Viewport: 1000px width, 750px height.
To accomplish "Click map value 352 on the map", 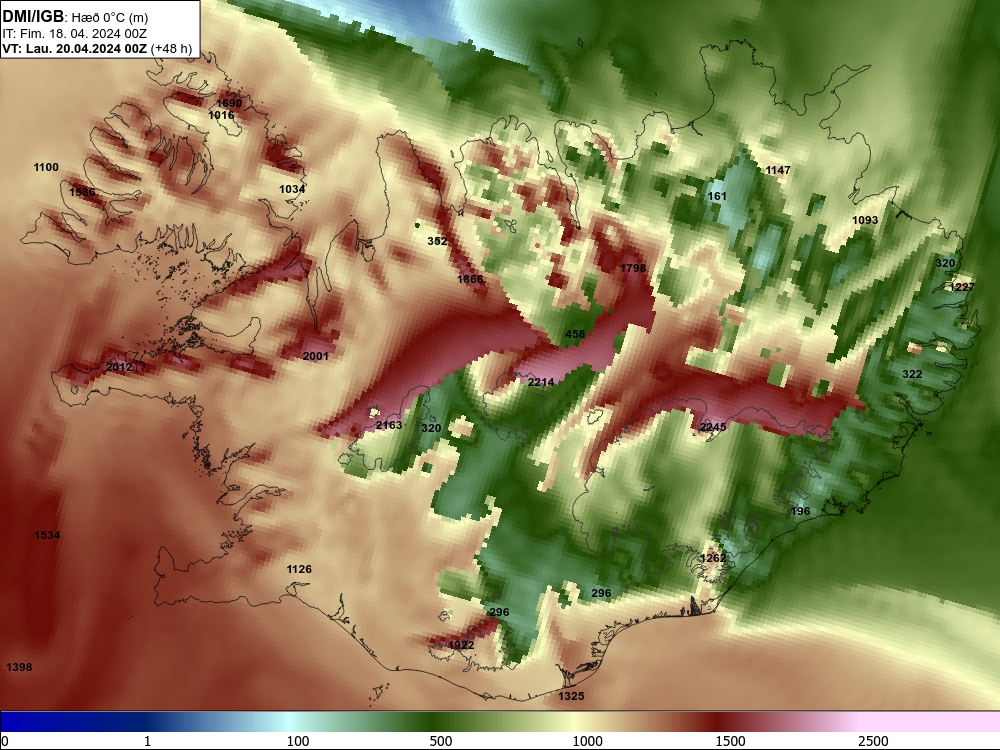I will click(437, 241).
